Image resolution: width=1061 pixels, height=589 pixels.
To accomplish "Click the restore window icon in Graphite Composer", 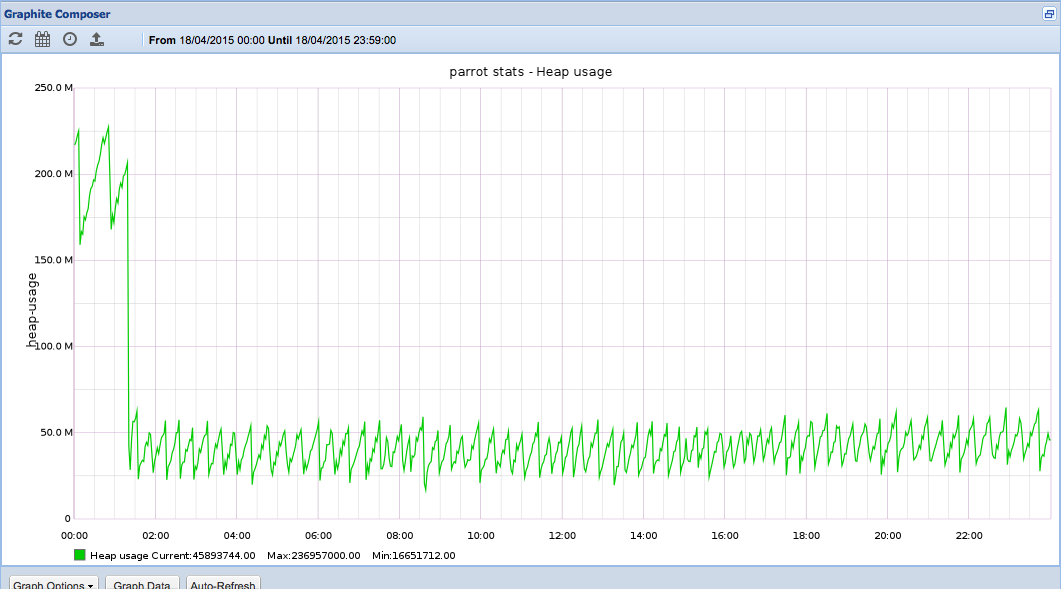I will click(x=1049, y=14).
